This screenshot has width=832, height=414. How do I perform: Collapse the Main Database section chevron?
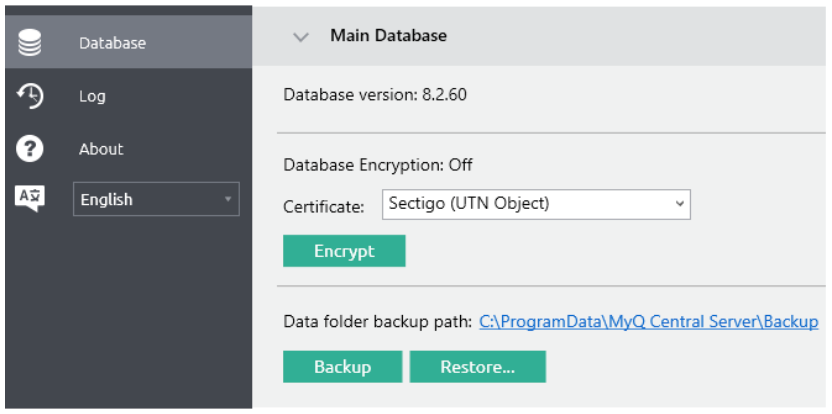tap(300, 36)
